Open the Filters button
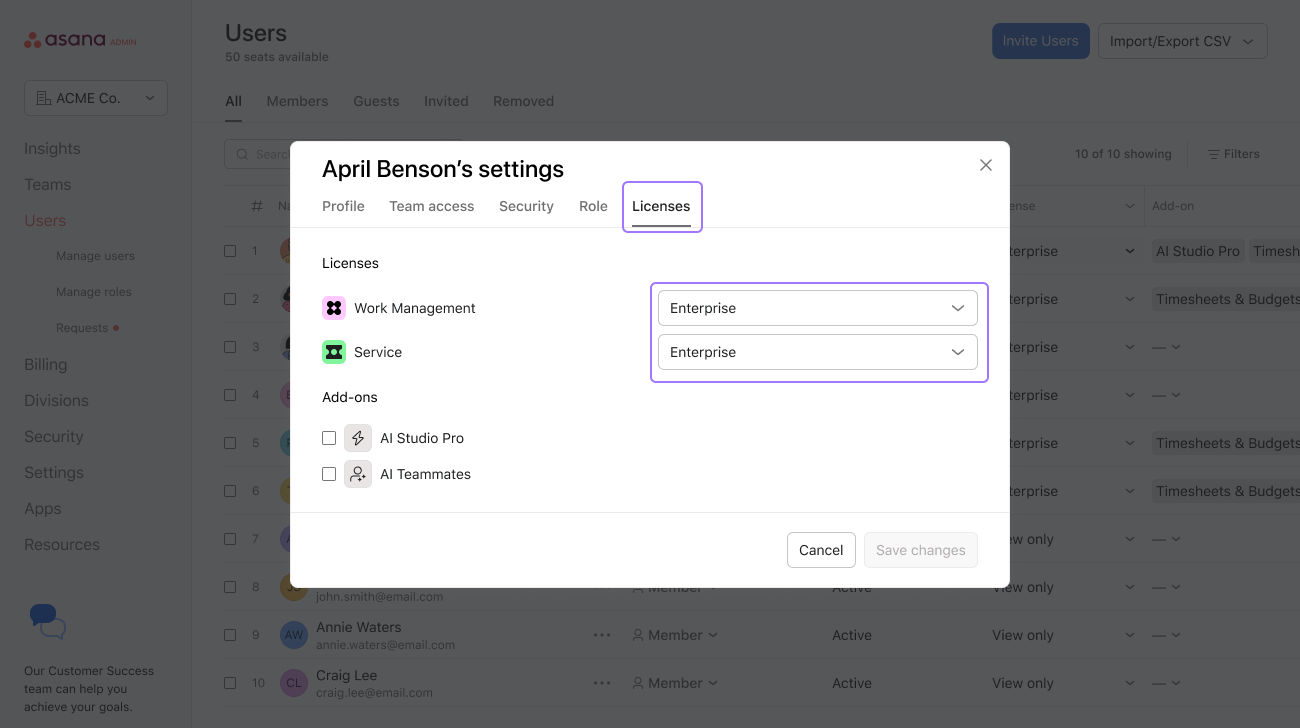The width and height of the screenshot is (1300, 728). click(1233, 154)
